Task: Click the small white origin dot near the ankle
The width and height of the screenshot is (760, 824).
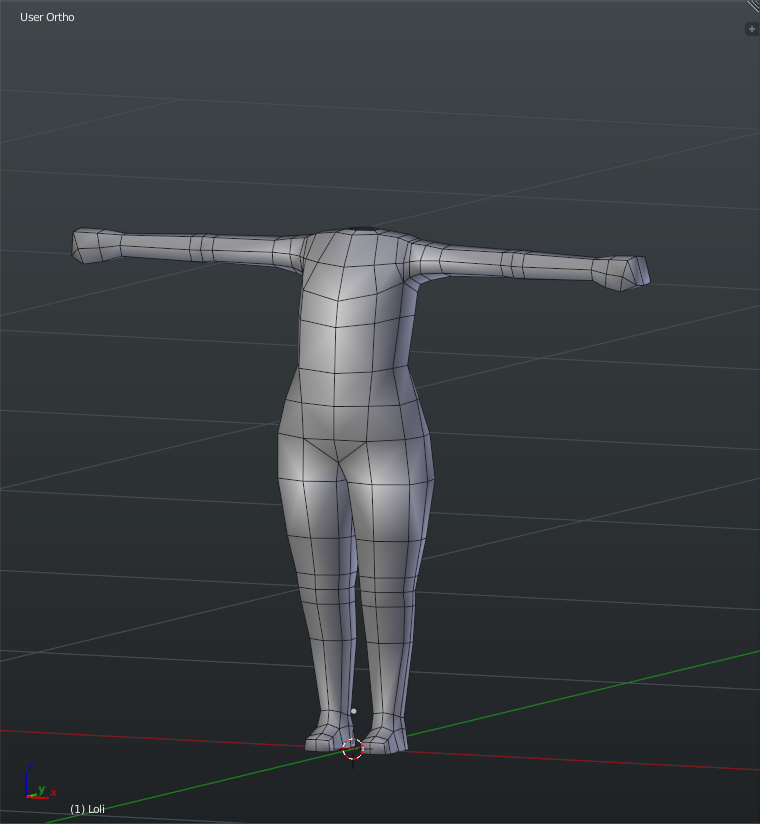Action: pos(354,711)
